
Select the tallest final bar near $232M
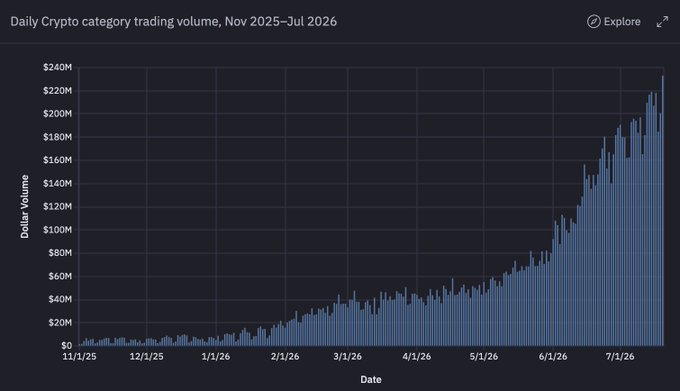click(663, 211)
